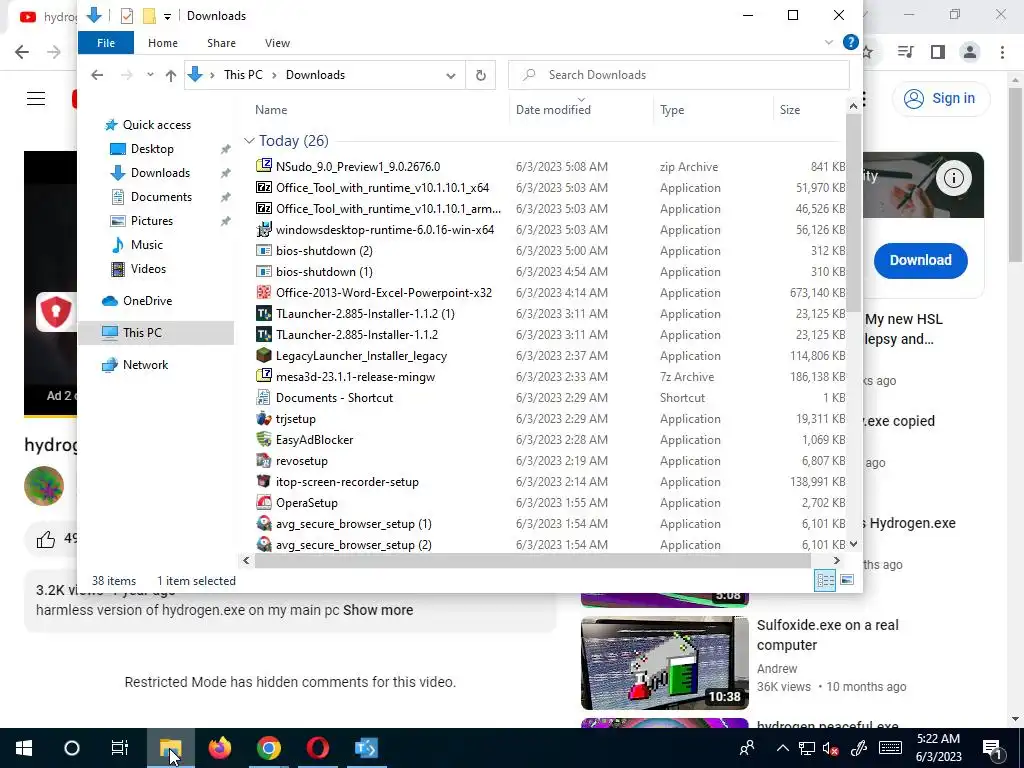Open the Share ribbon tab
Viewport: 1024px width, 768px height.
tap(221, 42)
